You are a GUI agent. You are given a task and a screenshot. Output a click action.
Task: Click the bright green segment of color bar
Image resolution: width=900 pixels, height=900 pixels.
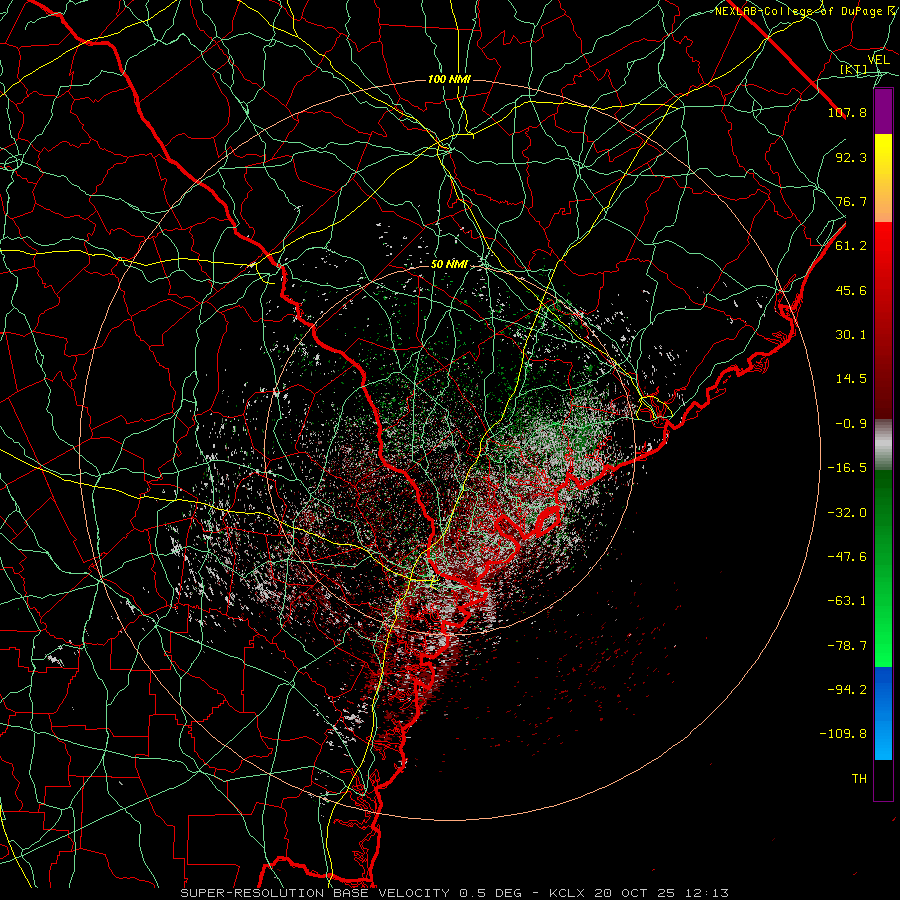point(883,568)
